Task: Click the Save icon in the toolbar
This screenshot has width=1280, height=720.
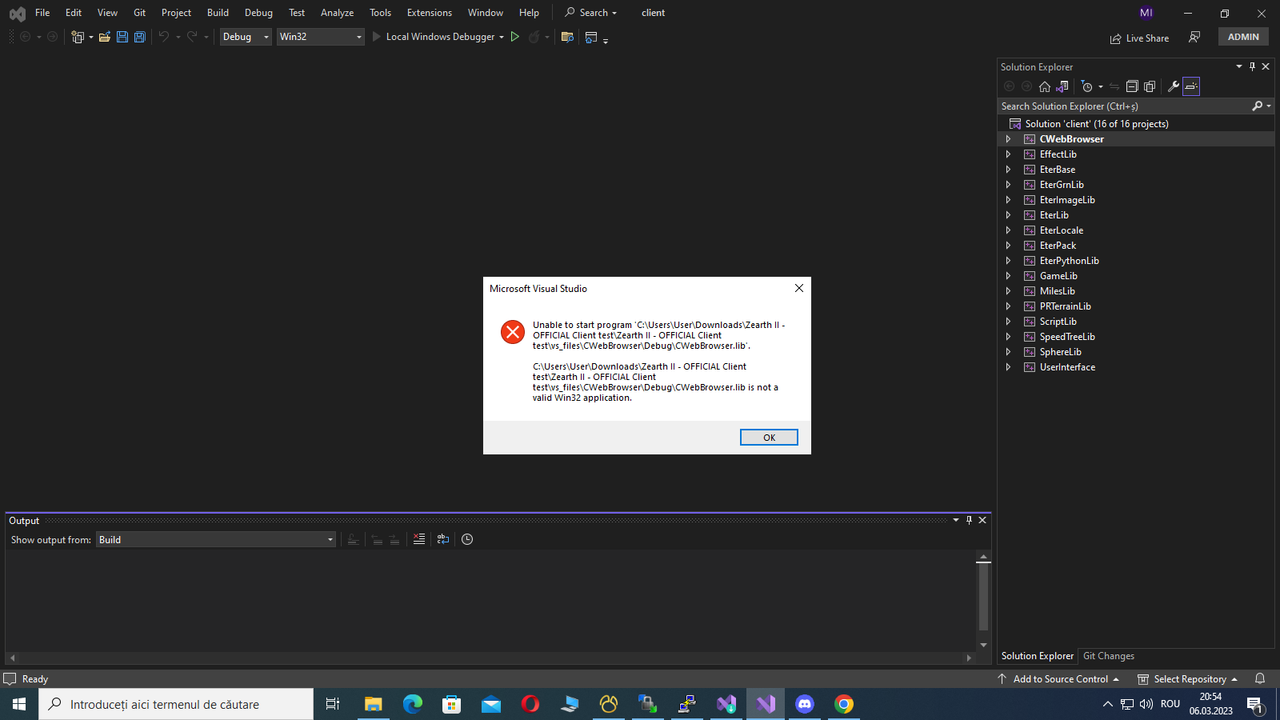Action: [x=122, y=37]
